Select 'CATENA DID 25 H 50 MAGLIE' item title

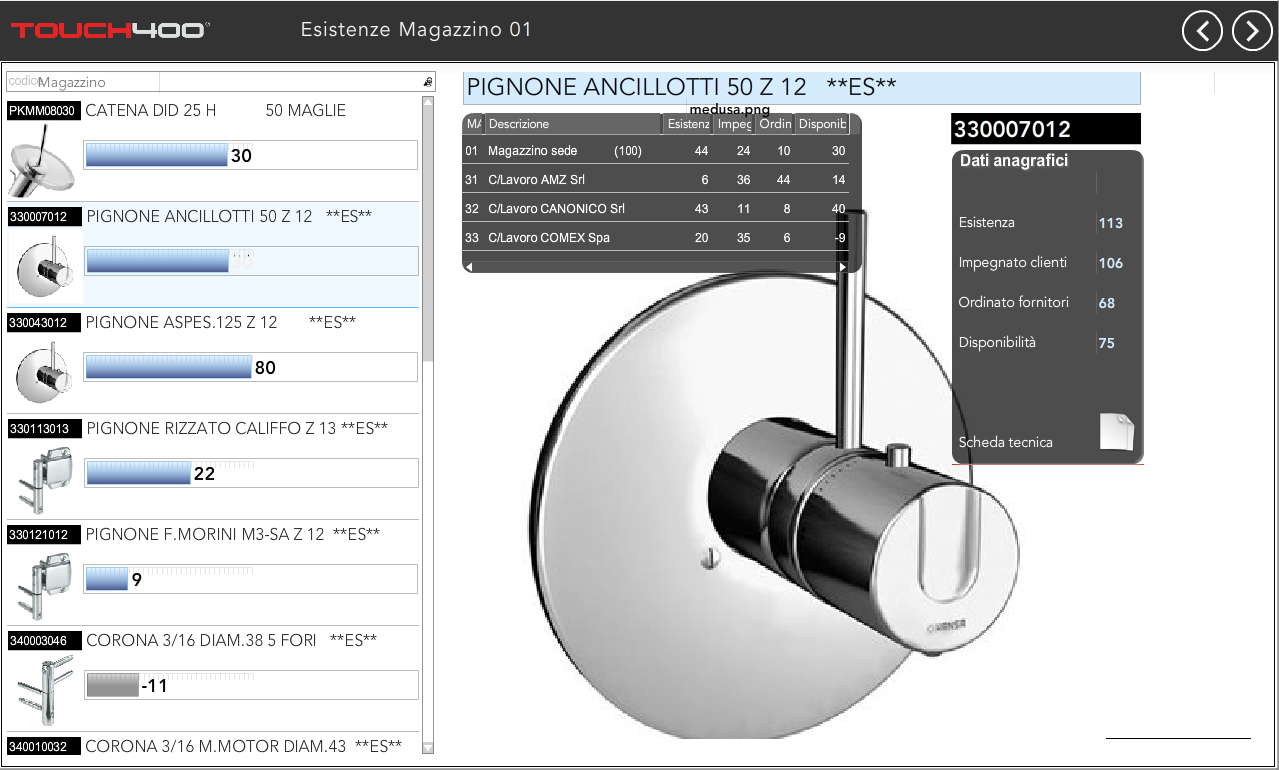(216, 110)
